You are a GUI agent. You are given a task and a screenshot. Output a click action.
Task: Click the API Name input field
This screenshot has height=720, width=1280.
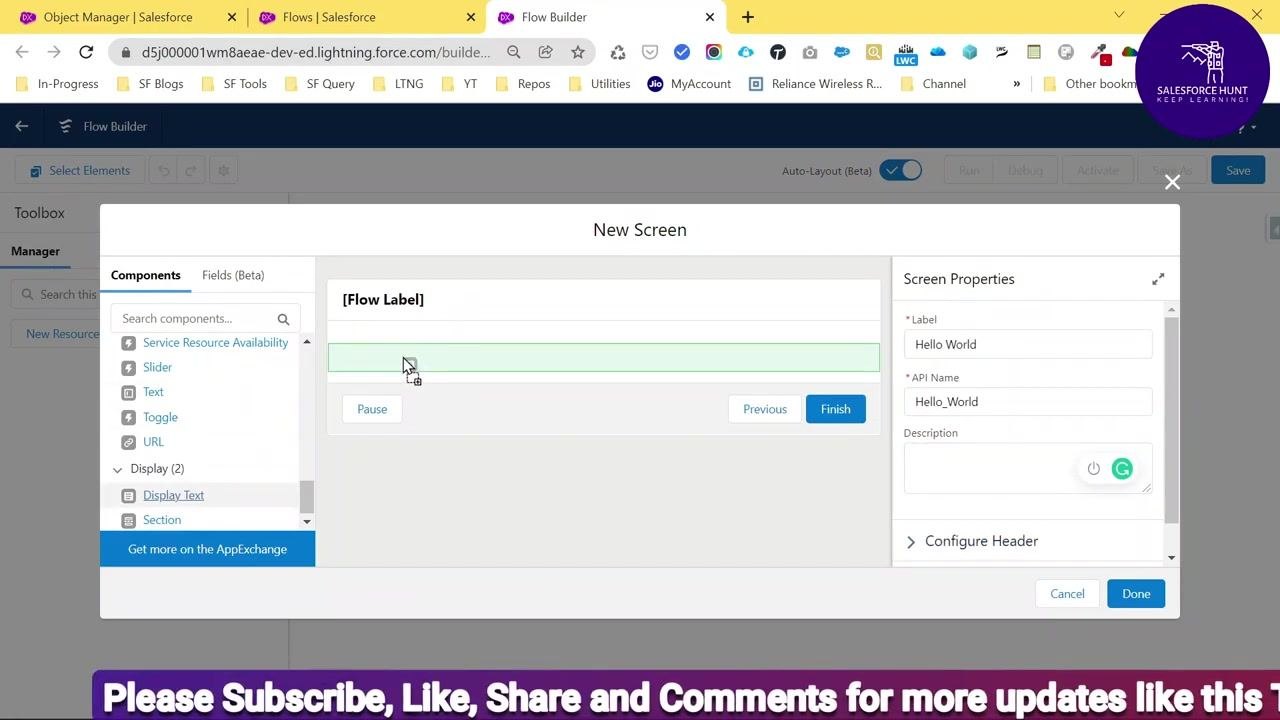(1028, 402)
